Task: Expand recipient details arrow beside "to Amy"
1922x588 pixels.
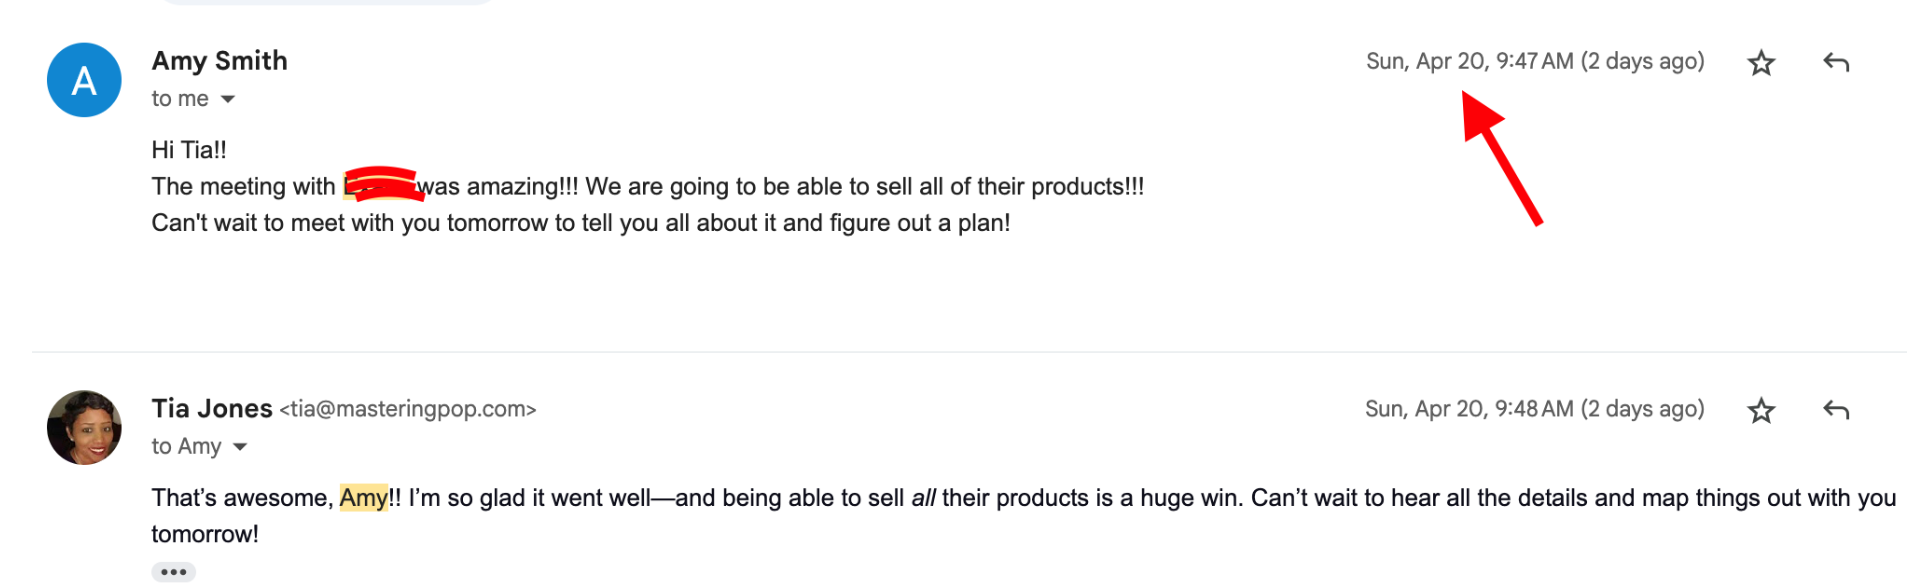Action: 240,447
